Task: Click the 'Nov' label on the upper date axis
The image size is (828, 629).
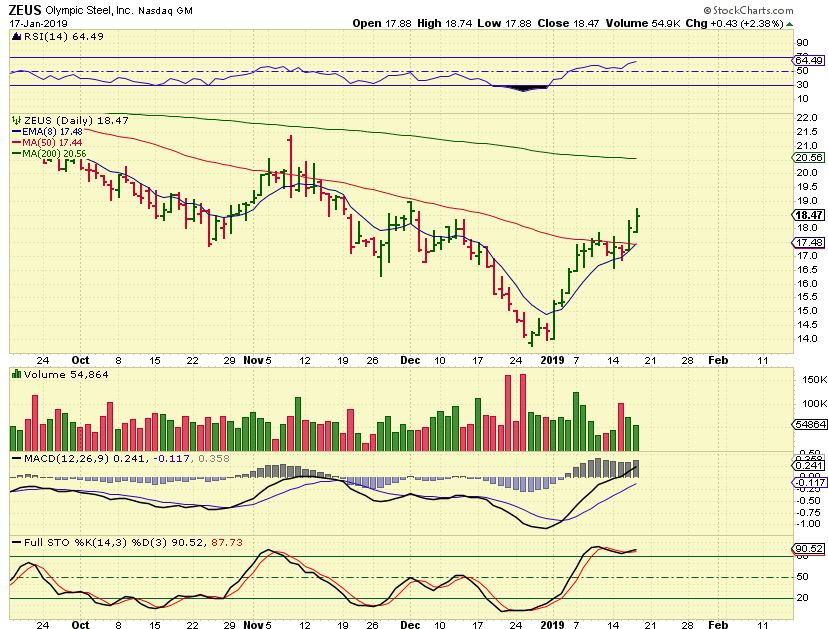Action: (x=253, y=360)
